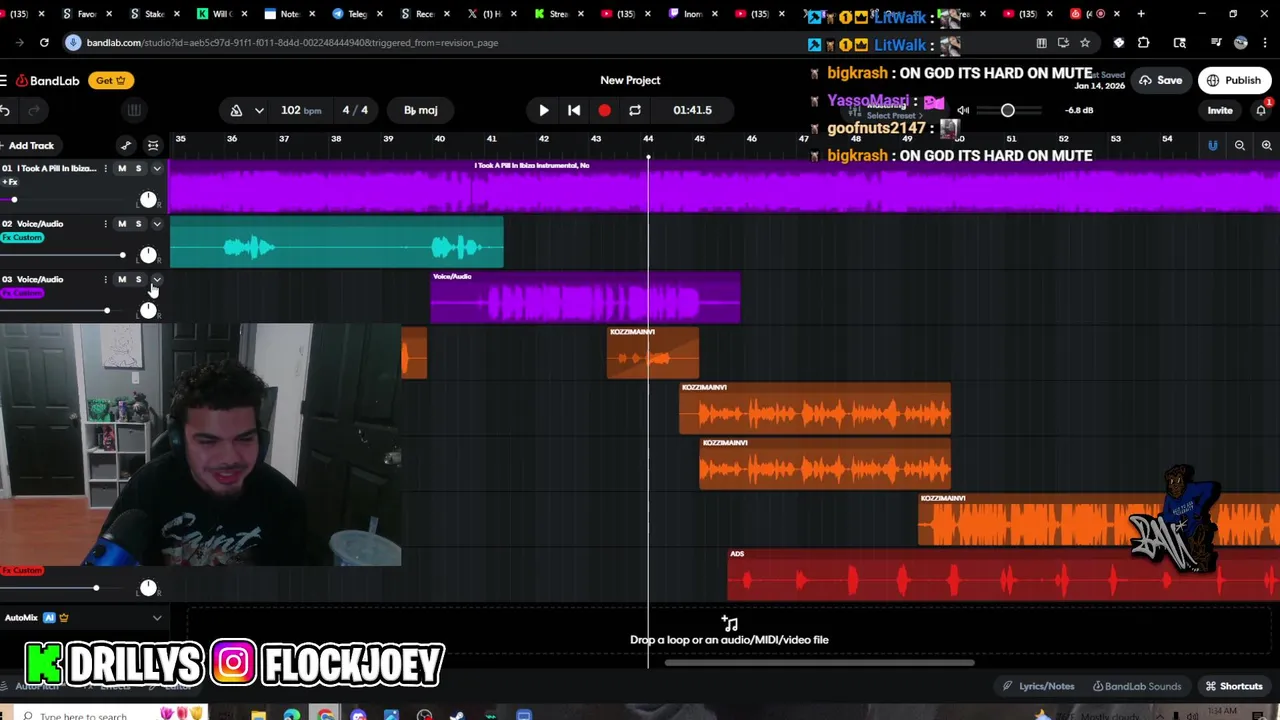Open the teal Fx Custom tag on track 02
The width and height of the screenshot is (1280, 720).
(22, 237)
